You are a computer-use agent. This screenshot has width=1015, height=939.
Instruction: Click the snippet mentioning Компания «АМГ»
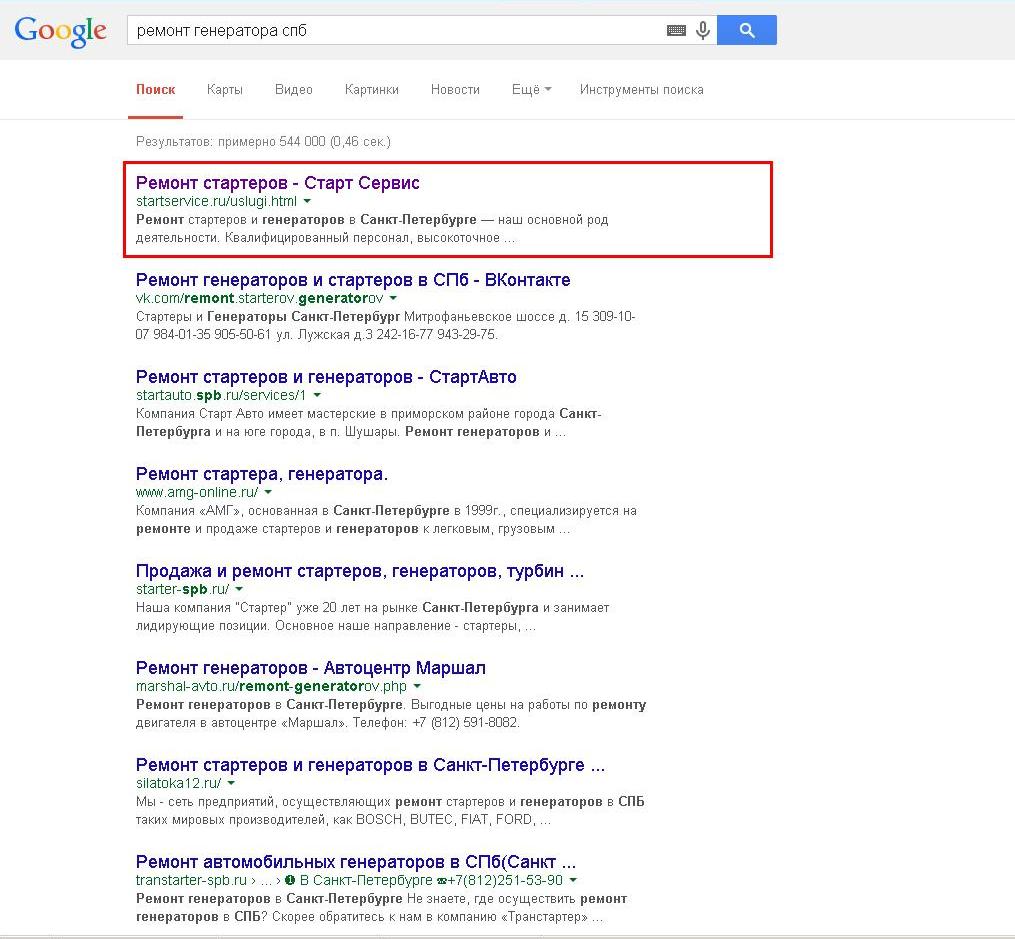(386, 520)
